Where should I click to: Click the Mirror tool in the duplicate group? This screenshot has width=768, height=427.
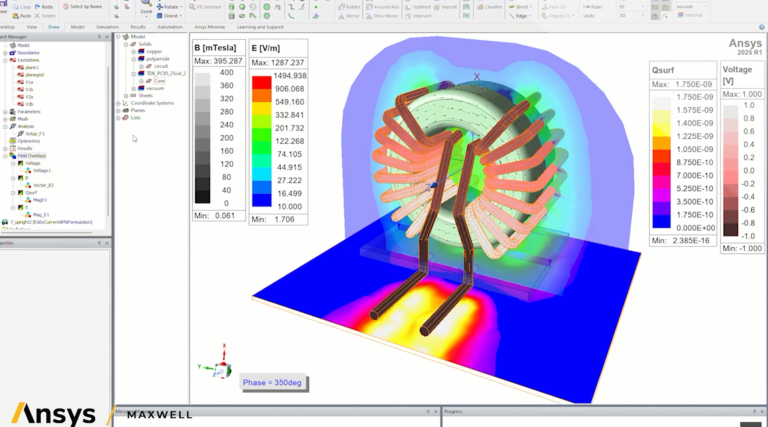click(349, 16)
